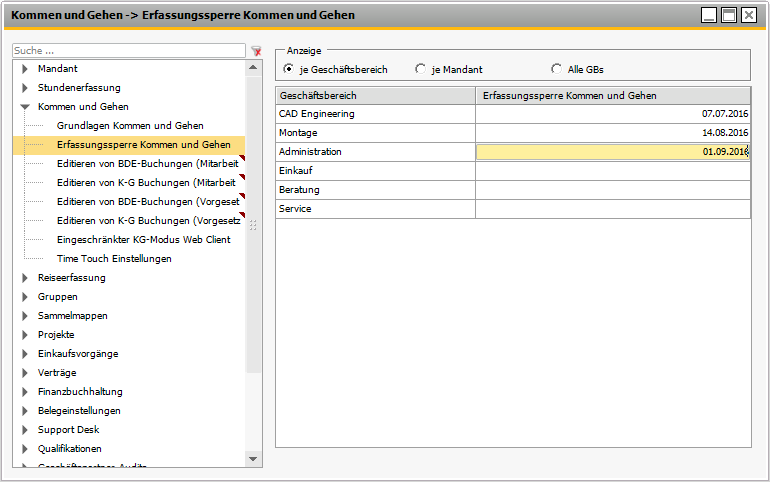Click the scroll down arrow in tree
This screenshot has width=770, height=482.
pyautogui.click(x=253, y=458)
